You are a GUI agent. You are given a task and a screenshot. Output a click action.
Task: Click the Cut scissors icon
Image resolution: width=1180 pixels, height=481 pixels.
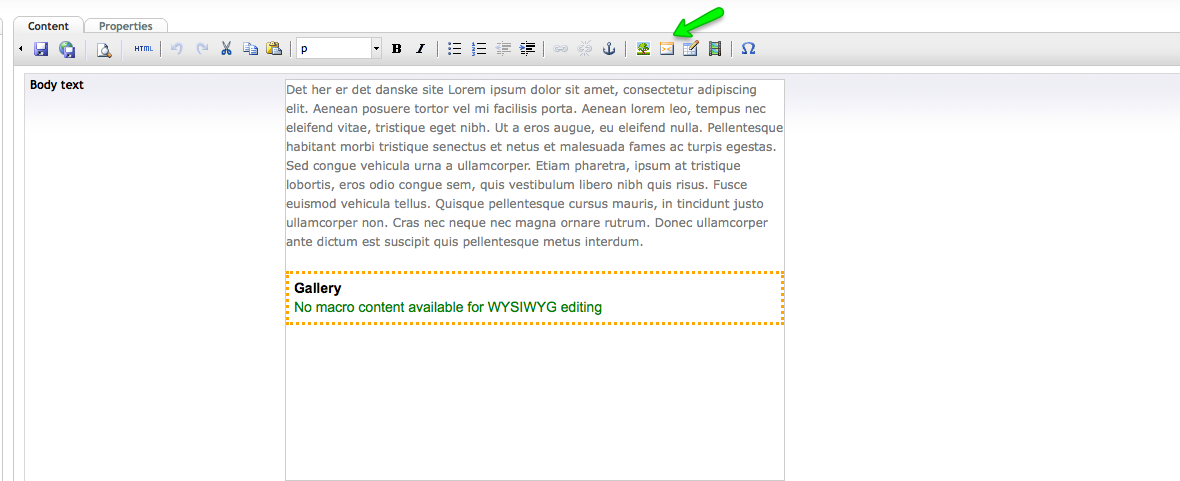coord(226,49)
